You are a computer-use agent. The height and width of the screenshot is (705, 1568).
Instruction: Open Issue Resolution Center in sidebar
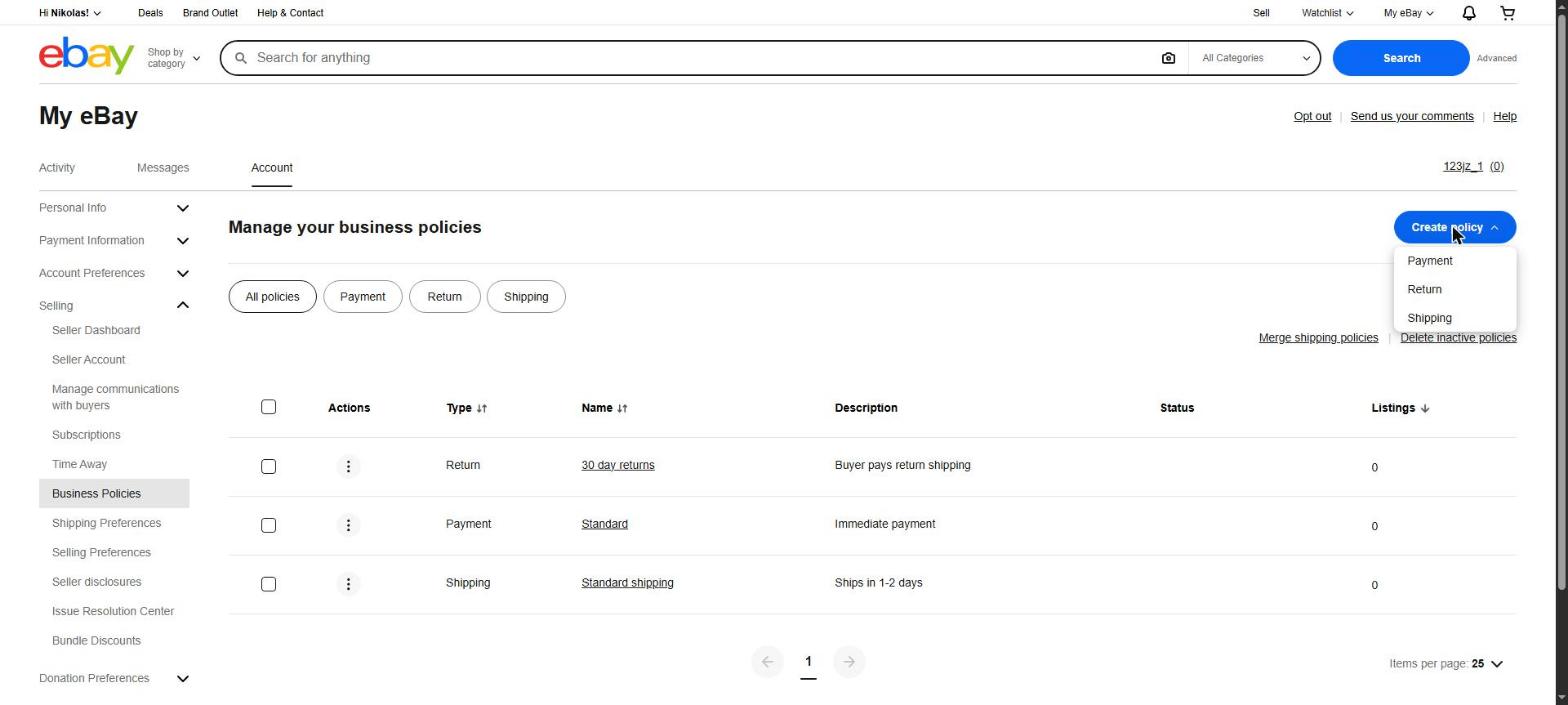tap(113, 612)
